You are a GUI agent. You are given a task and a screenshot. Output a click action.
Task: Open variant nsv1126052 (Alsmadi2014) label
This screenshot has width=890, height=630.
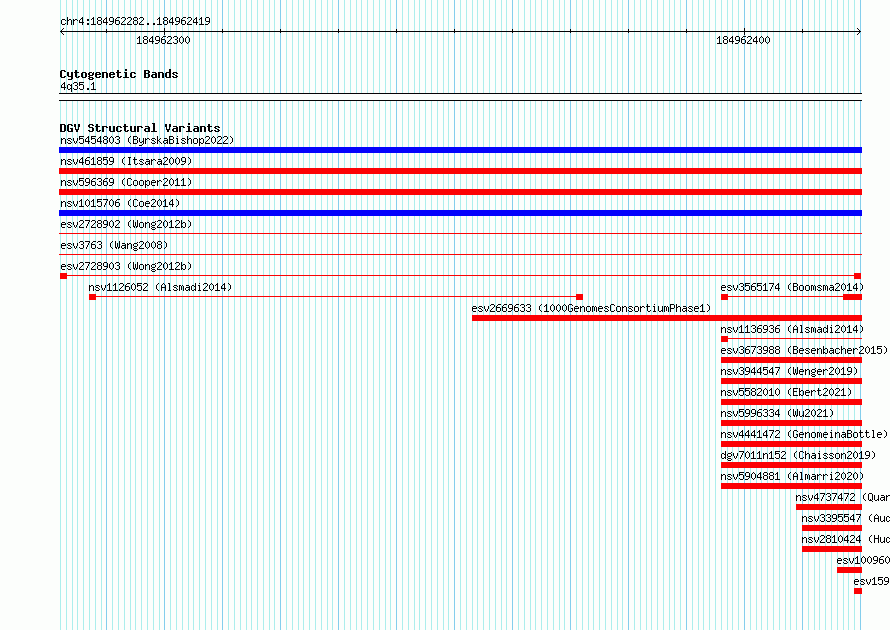point(161,287)
